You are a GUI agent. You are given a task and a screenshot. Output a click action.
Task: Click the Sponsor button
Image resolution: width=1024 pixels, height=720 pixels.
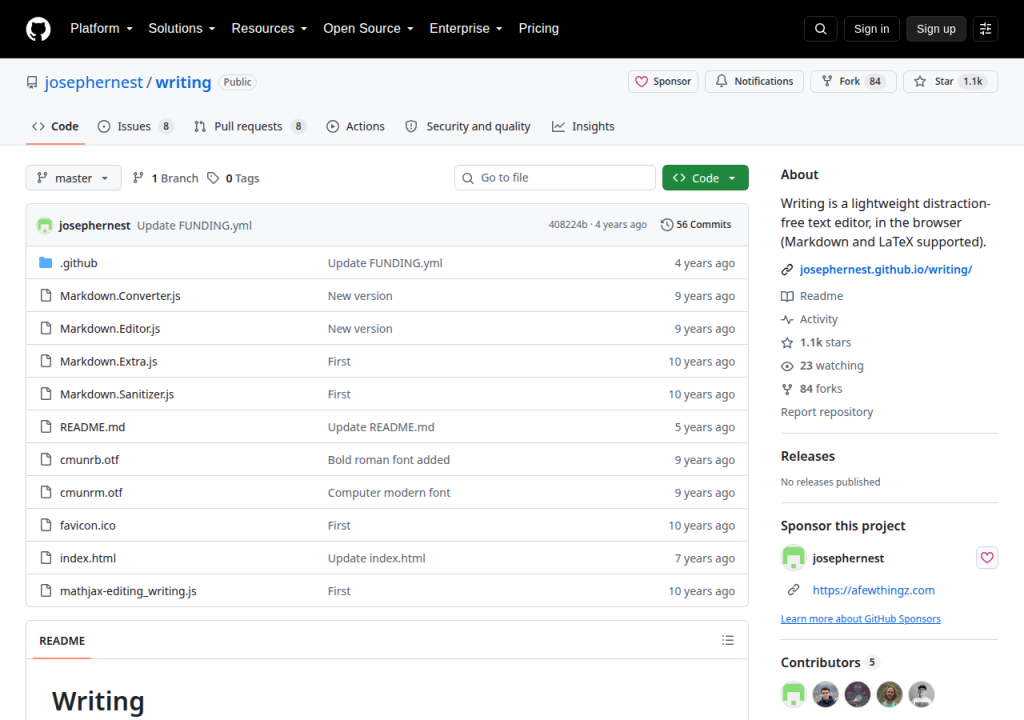point(663,82)
